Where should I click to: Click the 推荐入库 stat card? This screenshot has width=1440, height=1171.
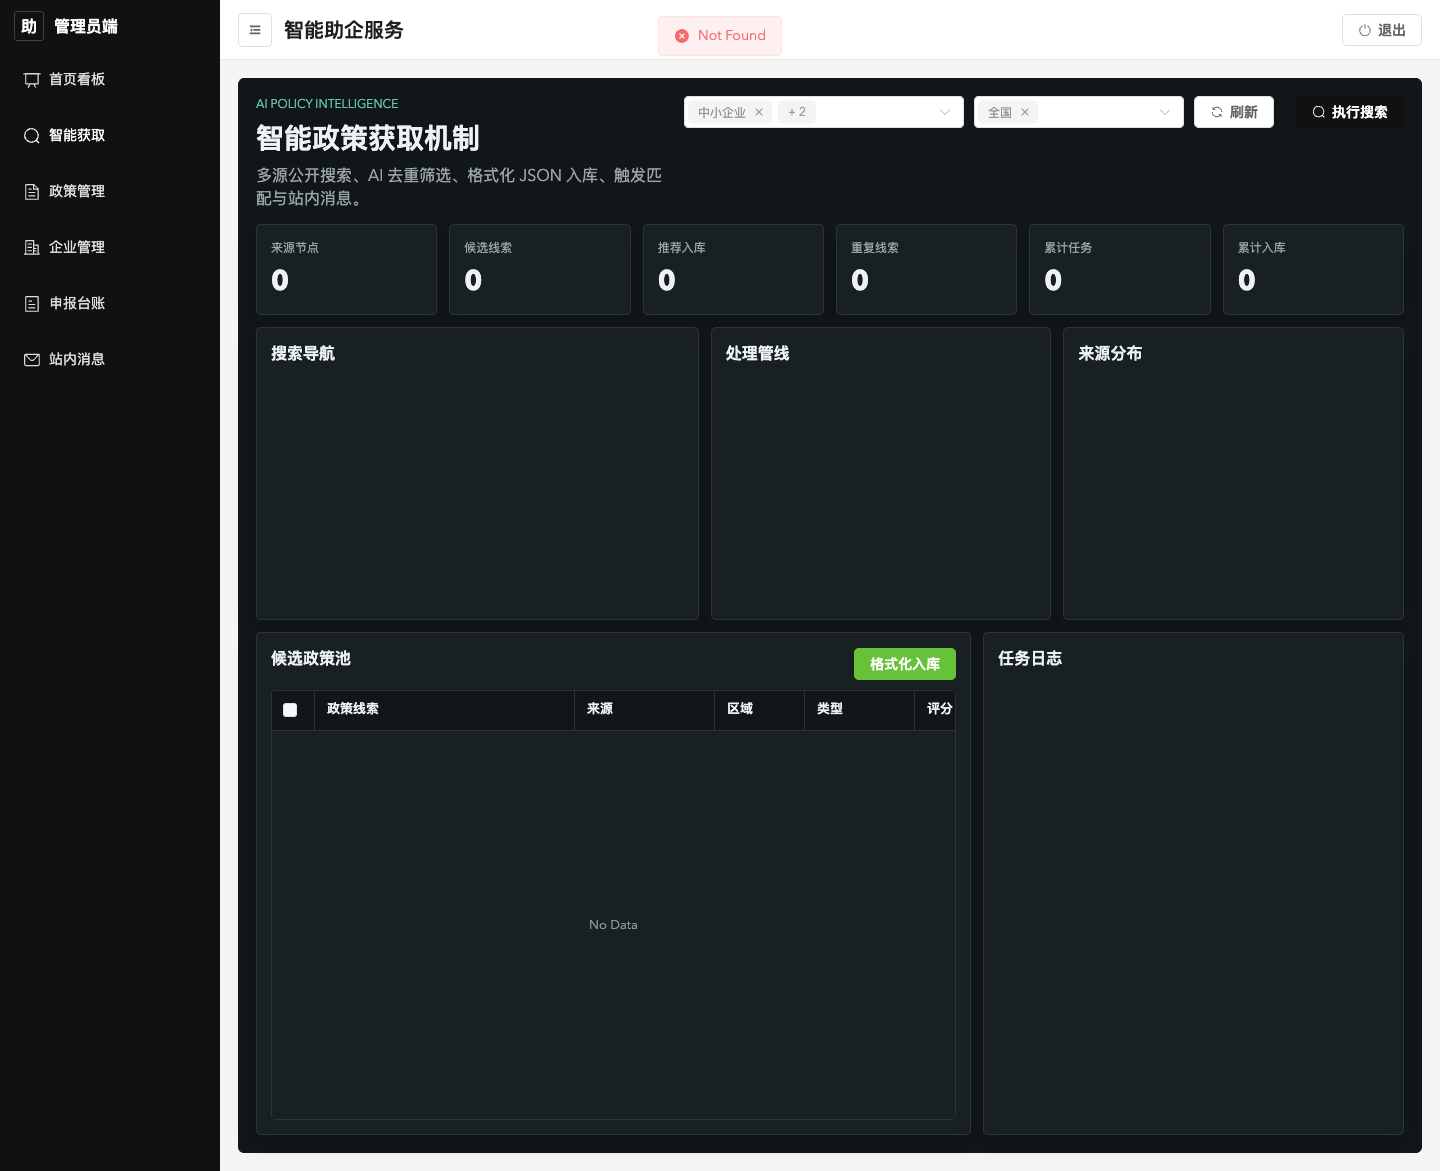pyautogui.click(x=733, y=270)
